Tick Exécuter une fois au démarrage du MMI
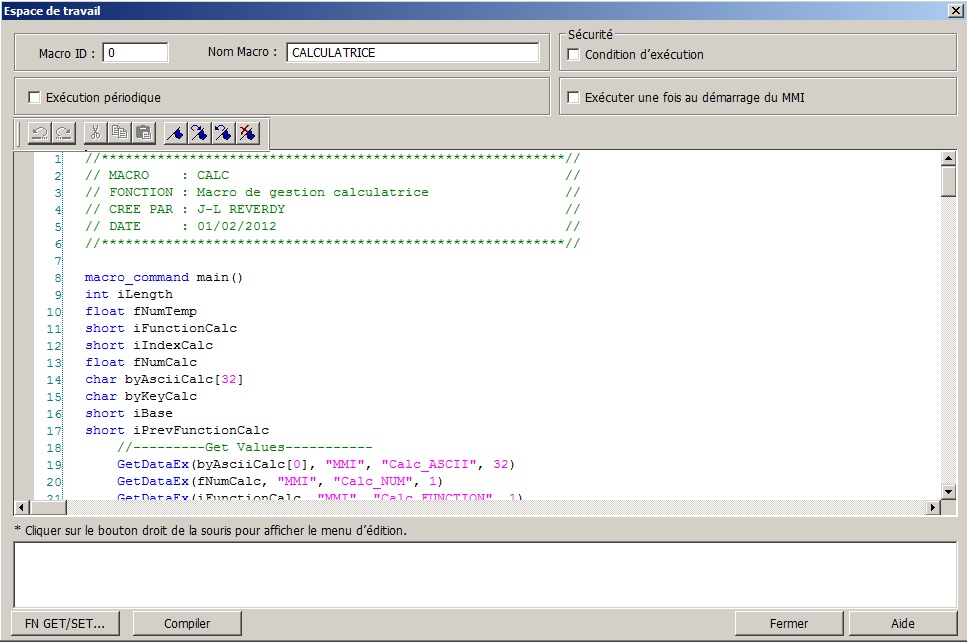 574,98
